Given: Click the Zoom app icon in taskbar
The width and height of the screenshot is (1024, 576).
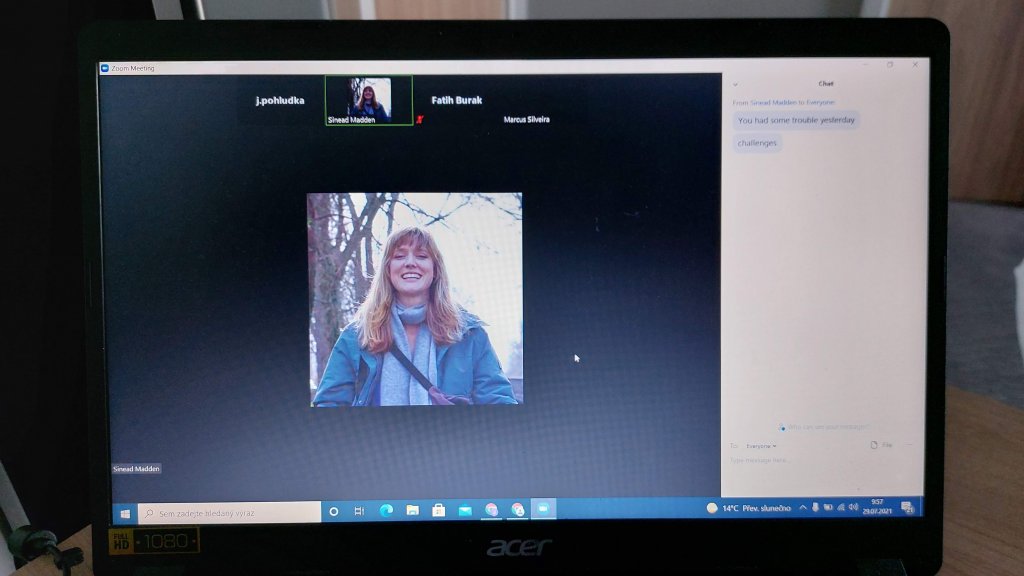Looking at the screenshot, I should click(x=543, y=509).
